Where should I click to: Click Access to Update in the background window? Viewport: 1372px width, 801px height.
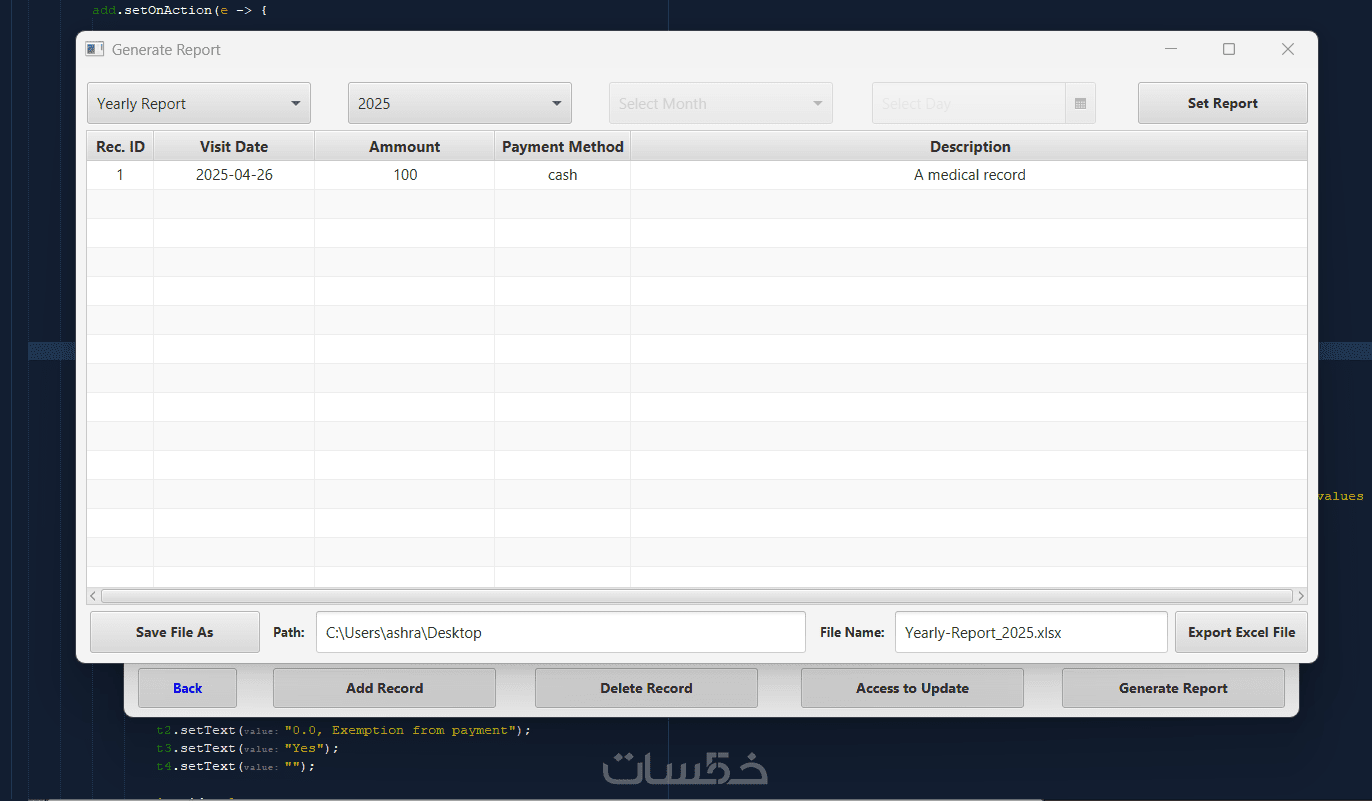coord(912,688)
